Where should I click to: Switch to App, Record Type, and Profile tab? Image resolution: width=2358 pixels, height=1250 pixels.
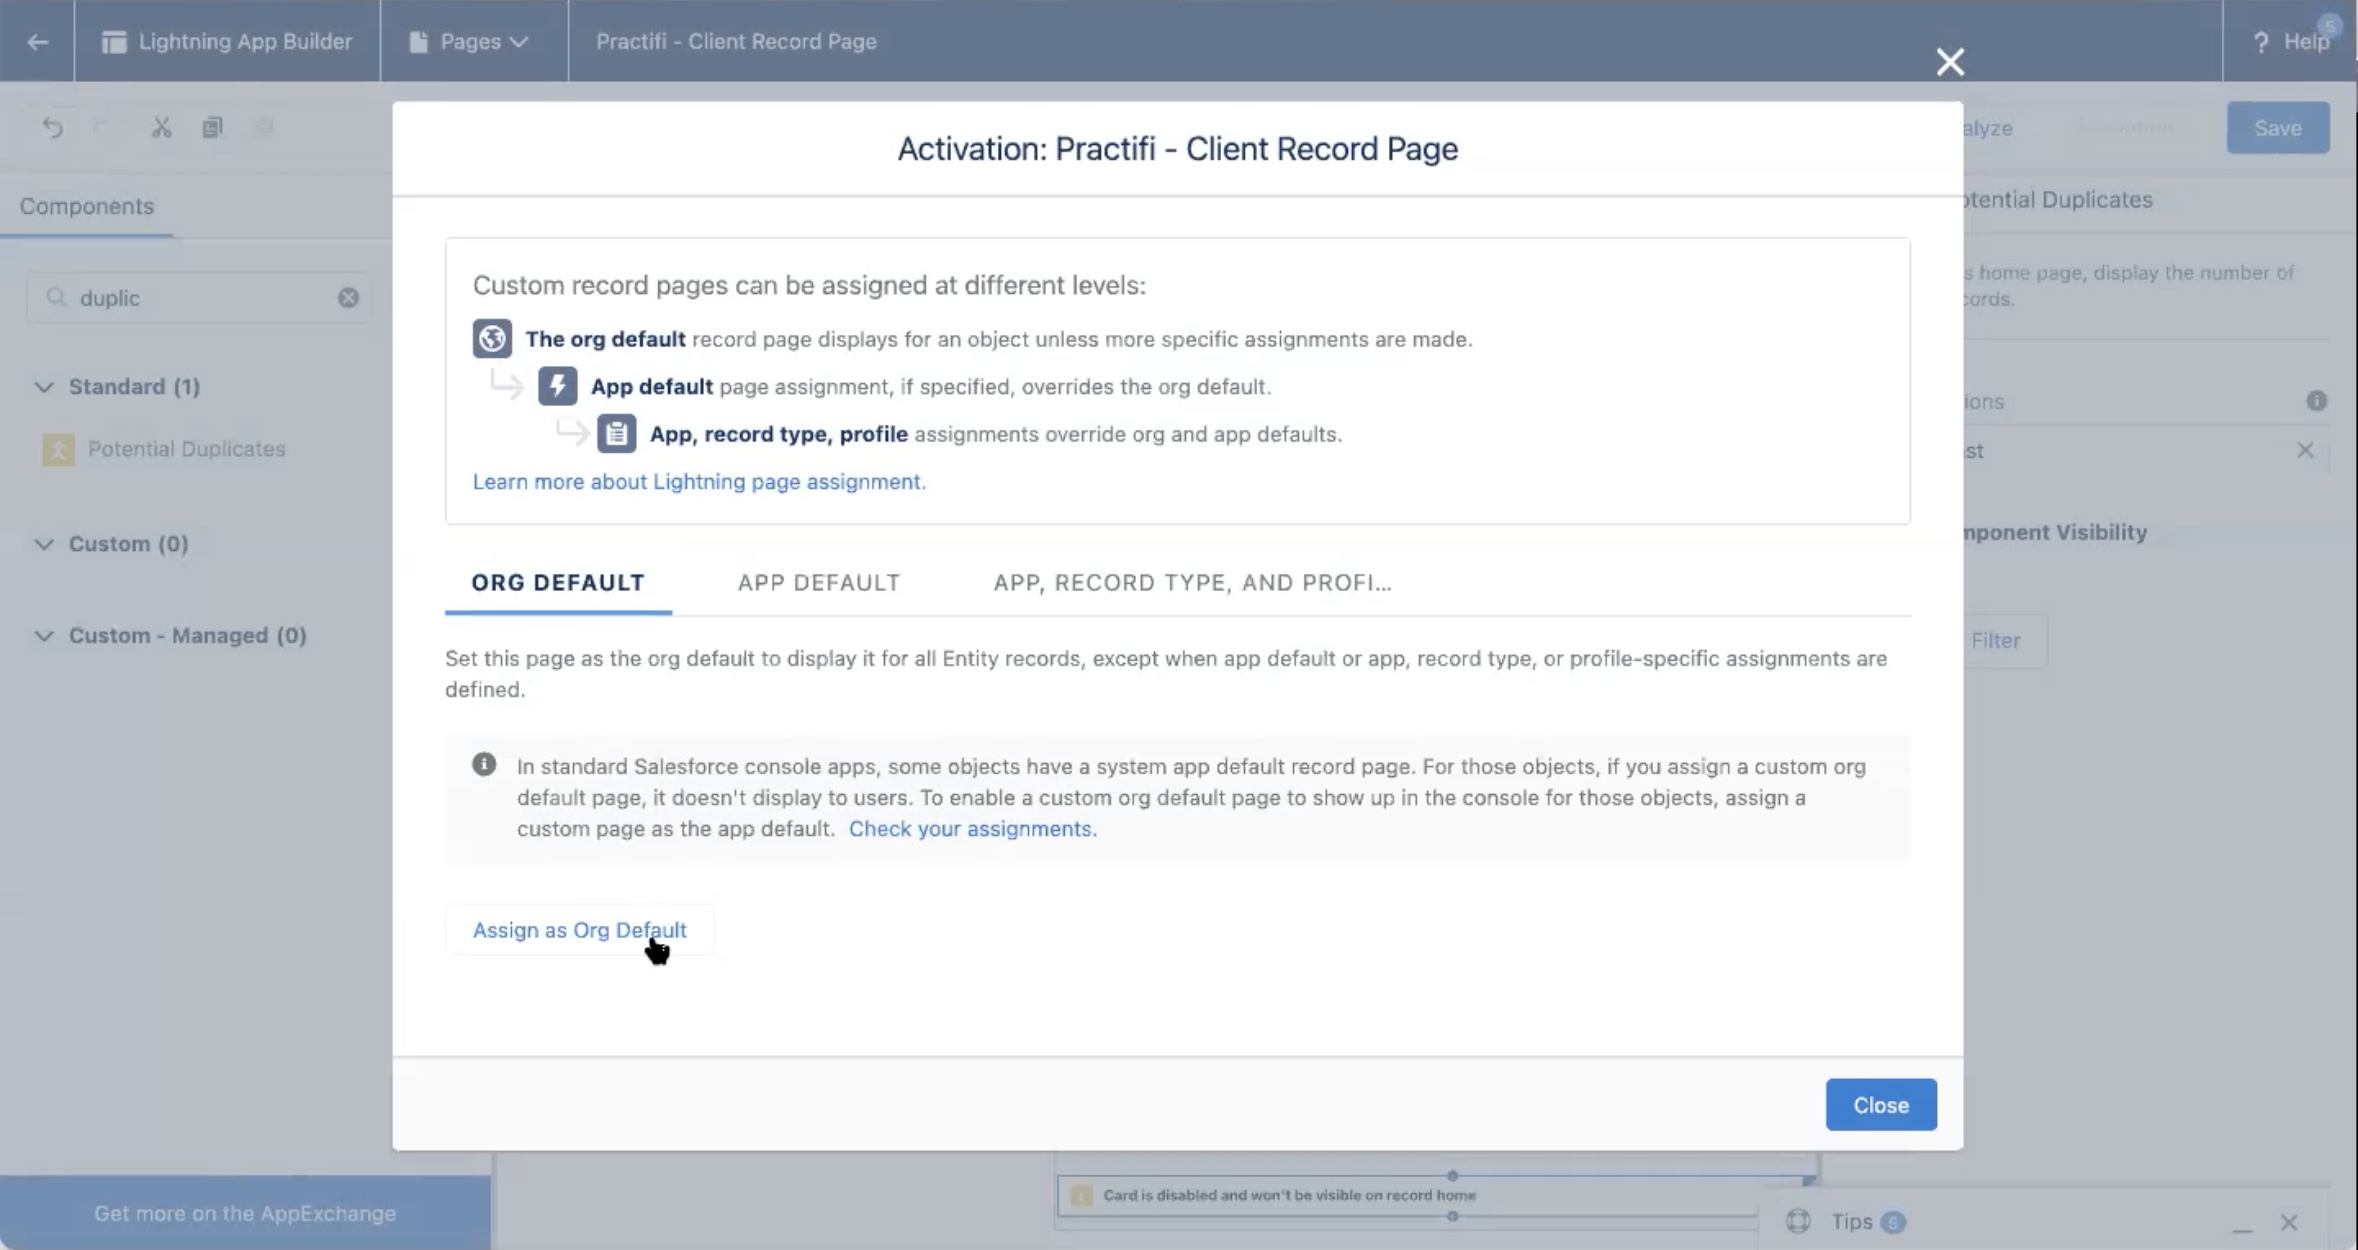1192,583
